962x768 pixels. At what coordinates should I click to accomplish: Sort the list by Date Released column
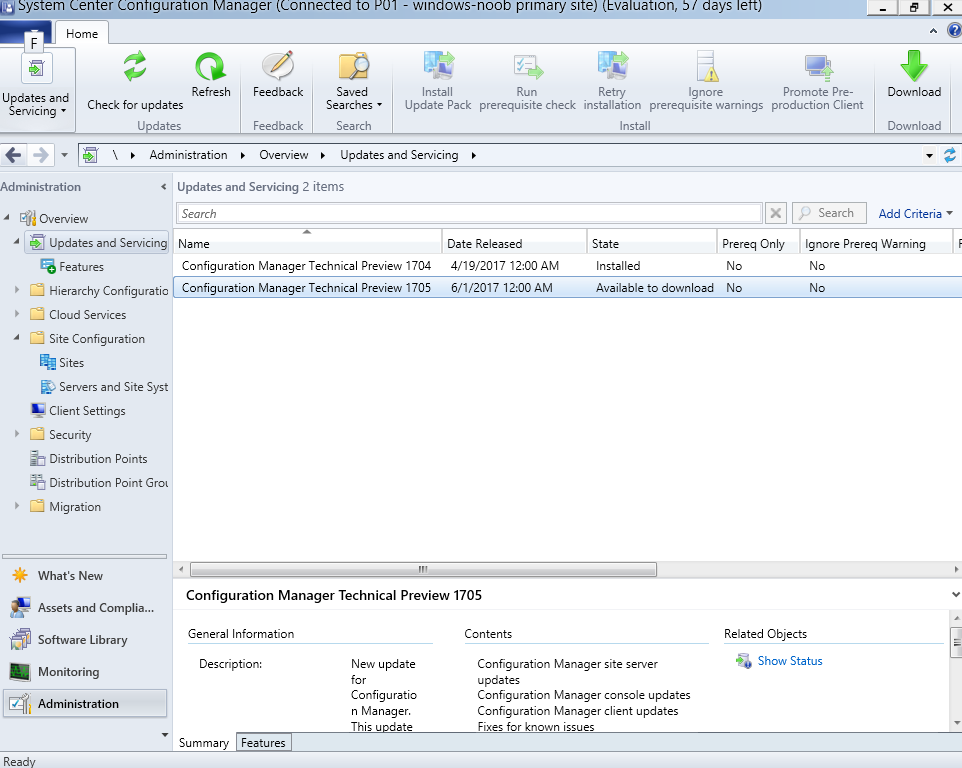(x=514, y=243)
